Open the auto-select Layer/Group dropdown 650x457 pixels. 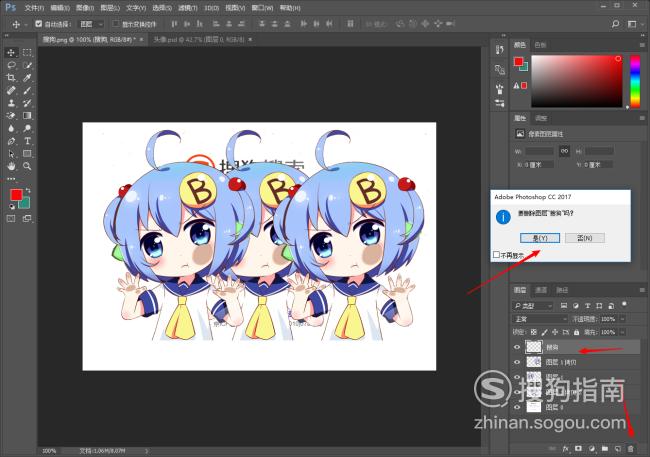coord(92,24)
